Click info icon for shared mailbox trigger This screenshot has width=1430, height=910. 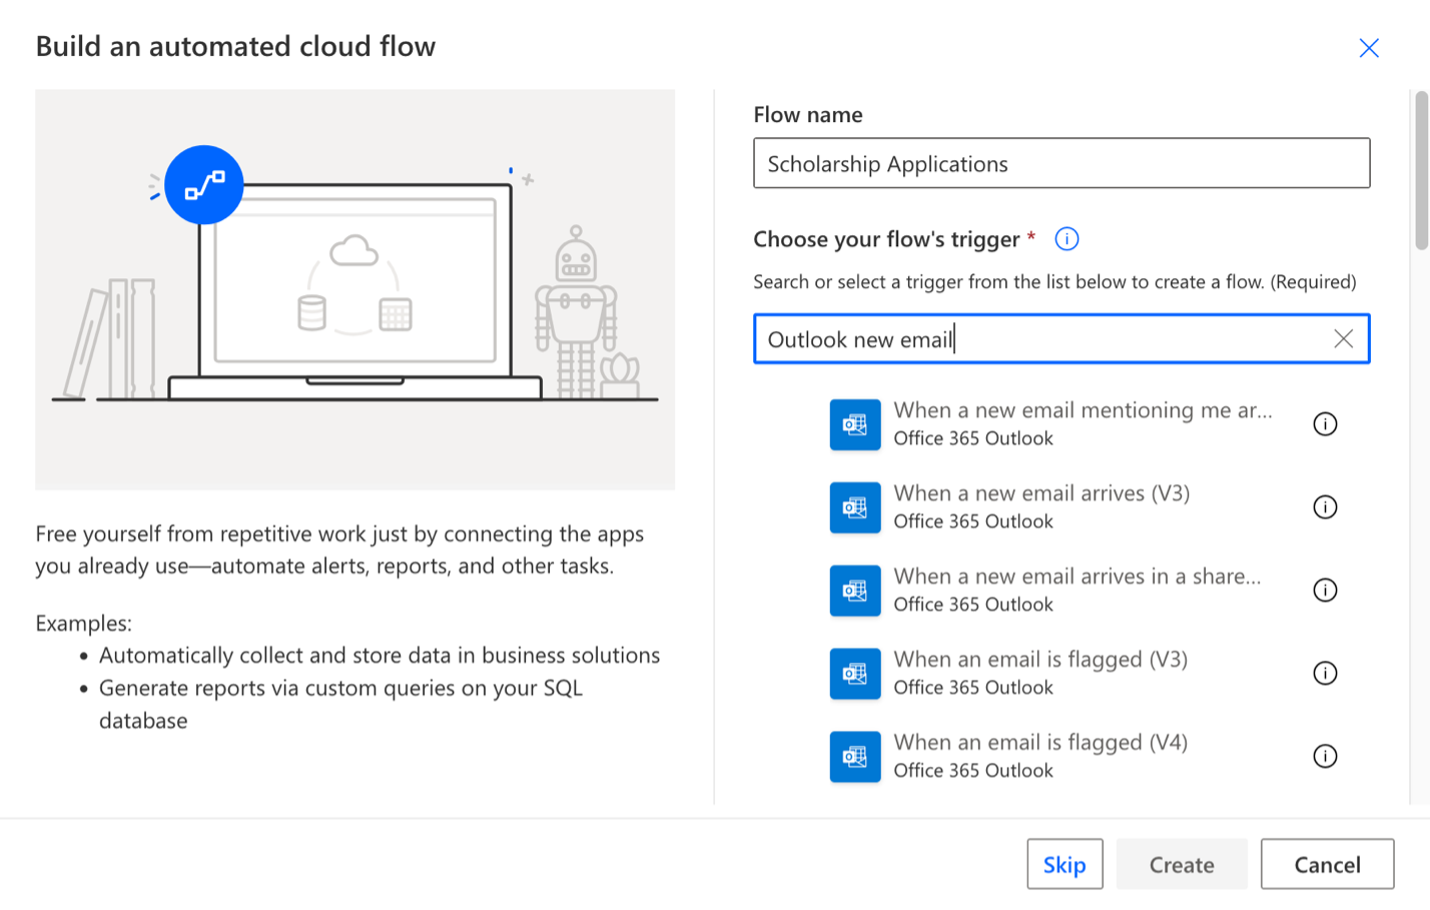[1325, 590]
